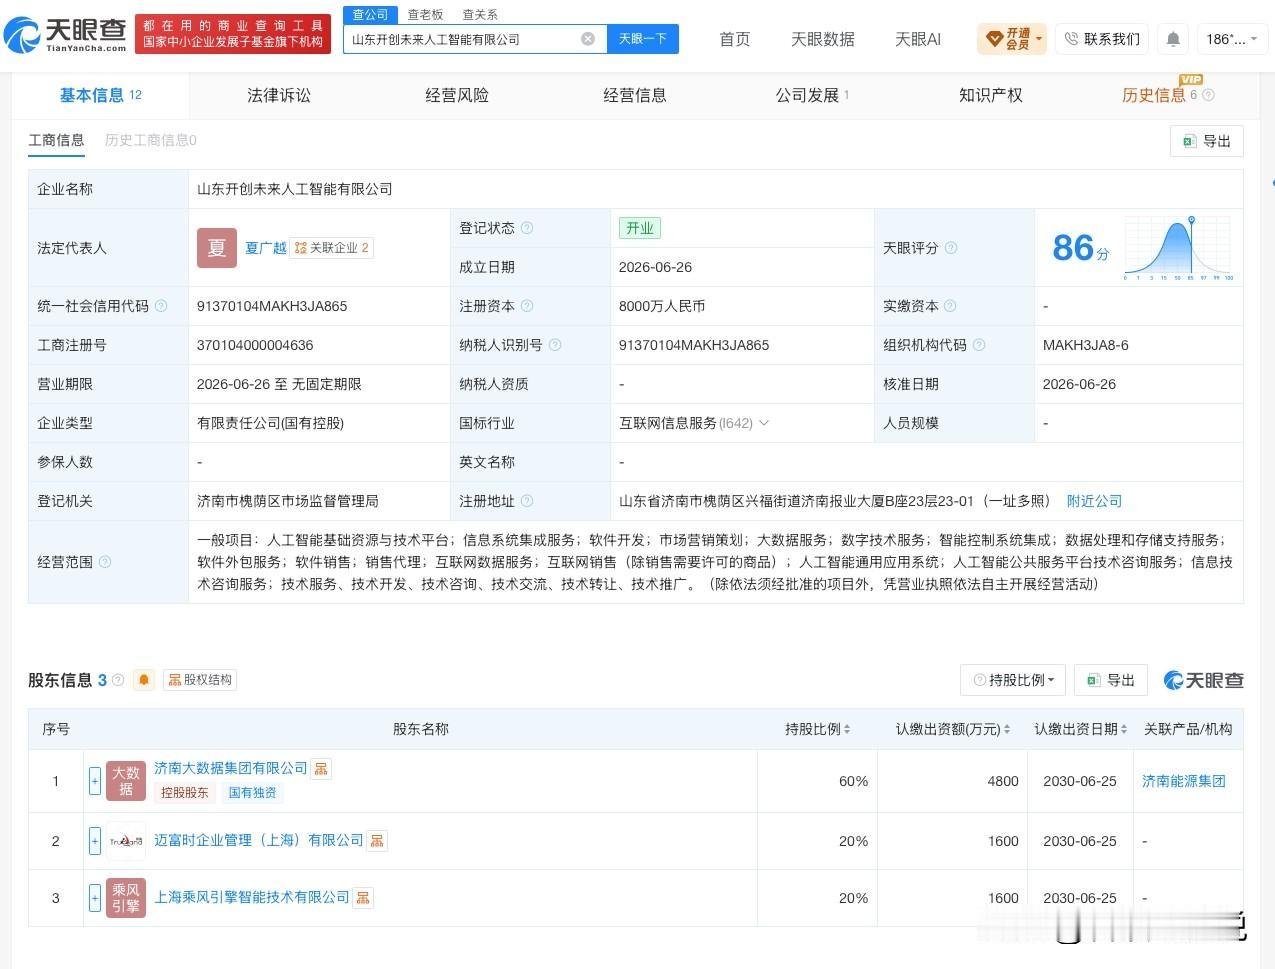The height and width of the screenshot is (969, 1275).
Task: Open the 附近公司 link
Action: pyautogui.click(x=1094, y=501)
